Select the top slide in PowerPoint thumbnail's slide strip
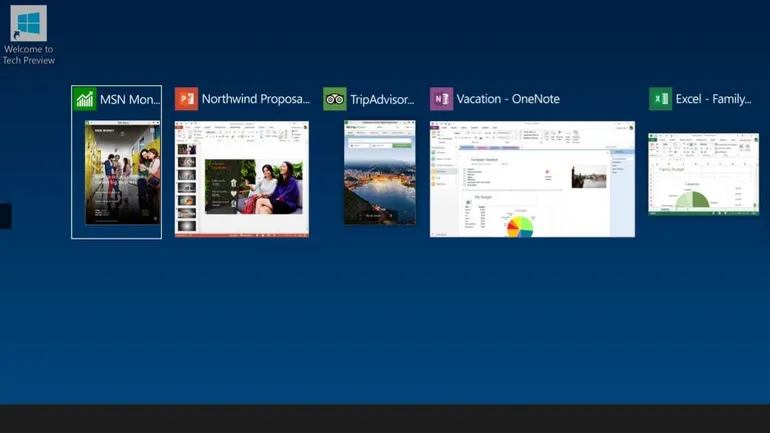This screenshot has height=433, width=770. 187,149
